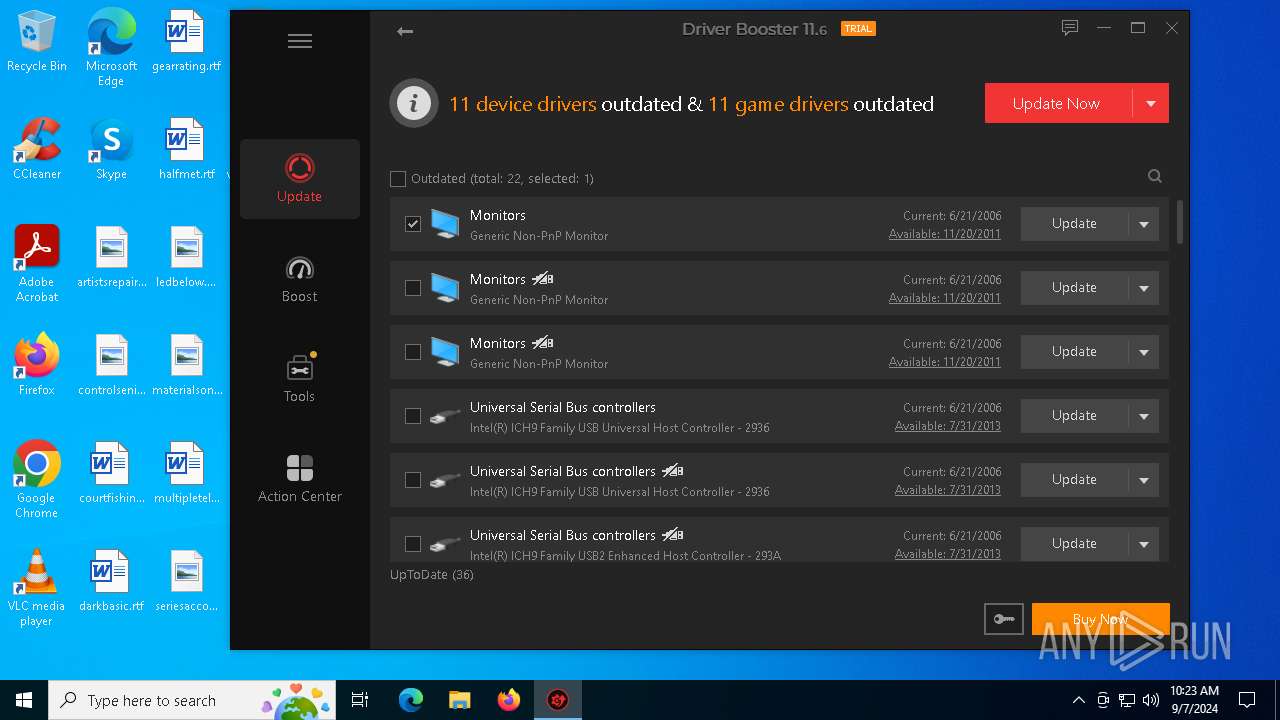Viewport: 1280px width, 720px height.
Task: Open Available 7/31/2013 link for first USB controller
Action: 948,426
